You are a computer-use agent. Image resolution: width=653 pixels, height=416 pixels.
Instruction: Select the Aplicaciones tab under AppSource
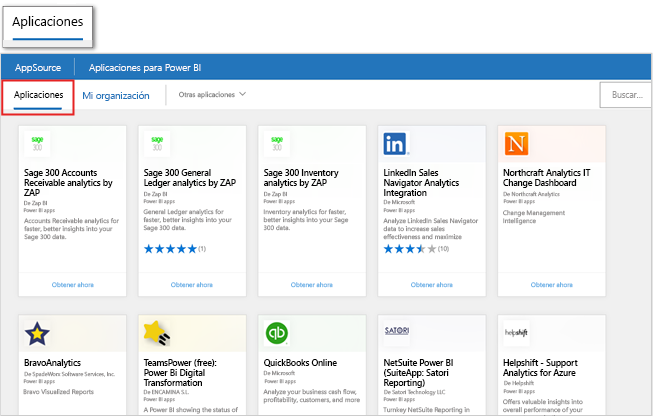(x=38, y=95)
